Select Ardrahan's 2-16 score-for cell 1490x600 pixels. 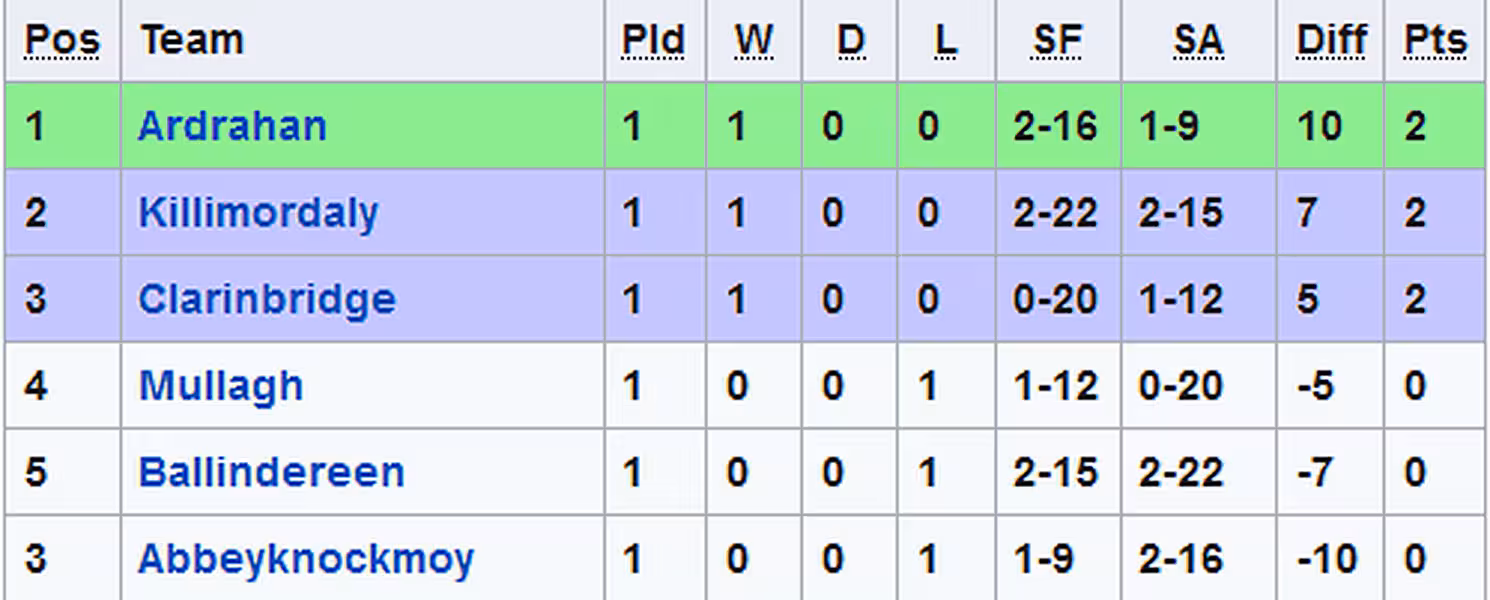point(1058,126)
